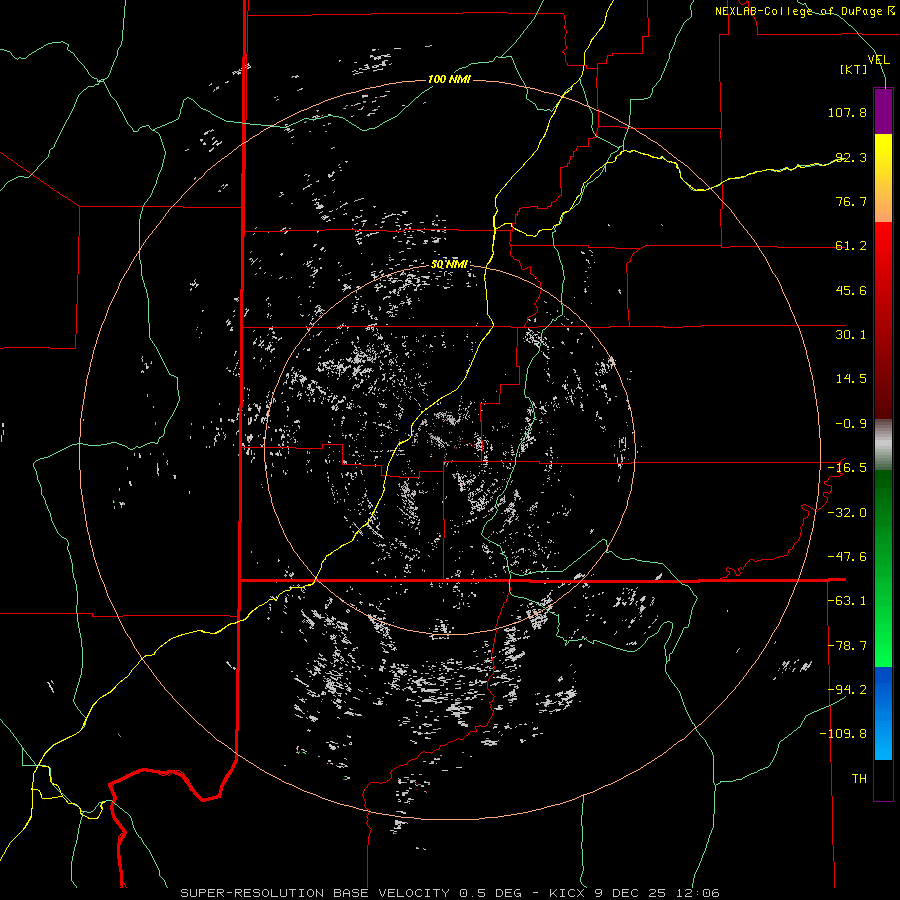This screenshot has width=900, height=900.
Task: Click the yellow-orange segment of velocity color bar
Action: (883, 178)
